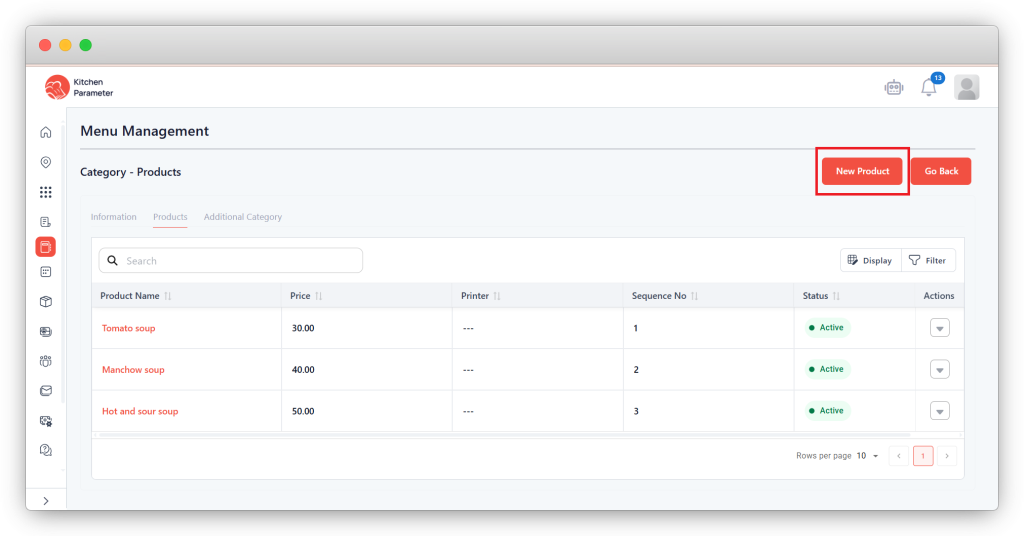The height and width of the screenshot is (536, 1024).
Task: Switch to the Information tab
Action: click(x=113, y=217)
